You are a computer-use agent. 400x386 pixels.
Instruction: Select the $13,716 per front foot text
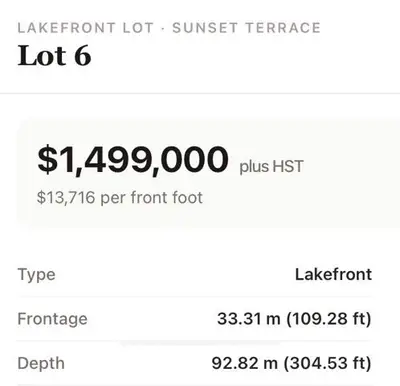tap(120, 197)
